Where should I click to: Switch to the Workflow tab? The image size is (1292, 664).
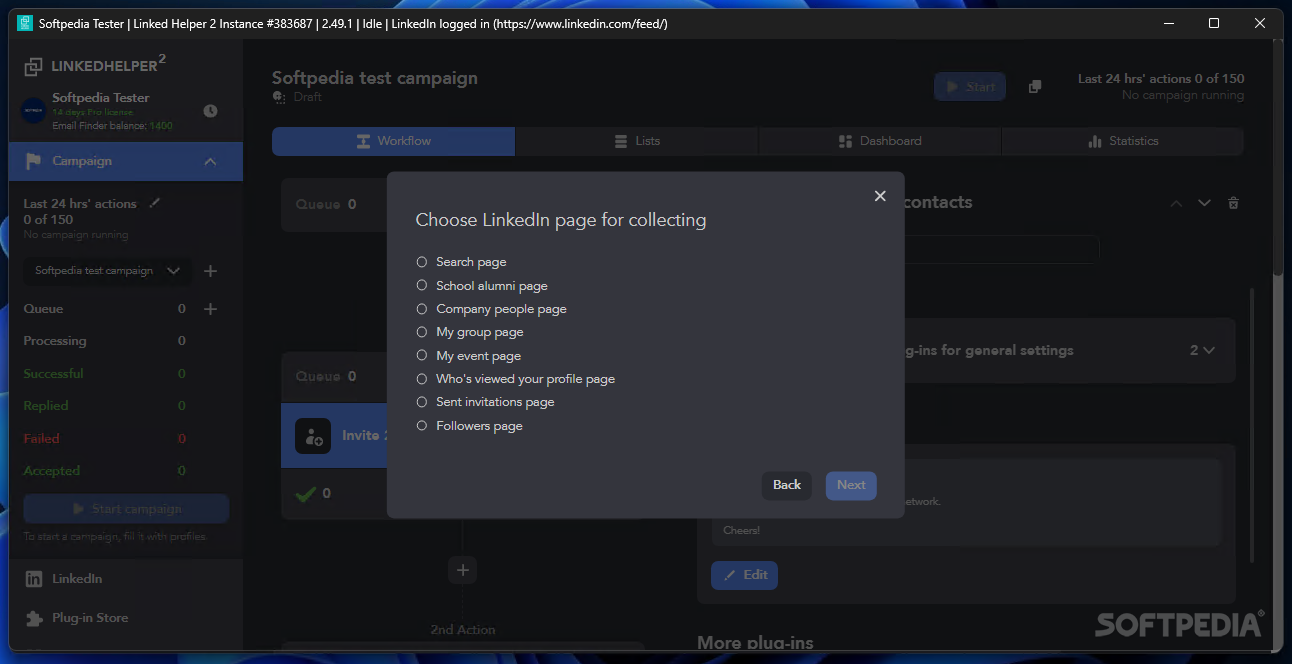(x=394, y=141)
